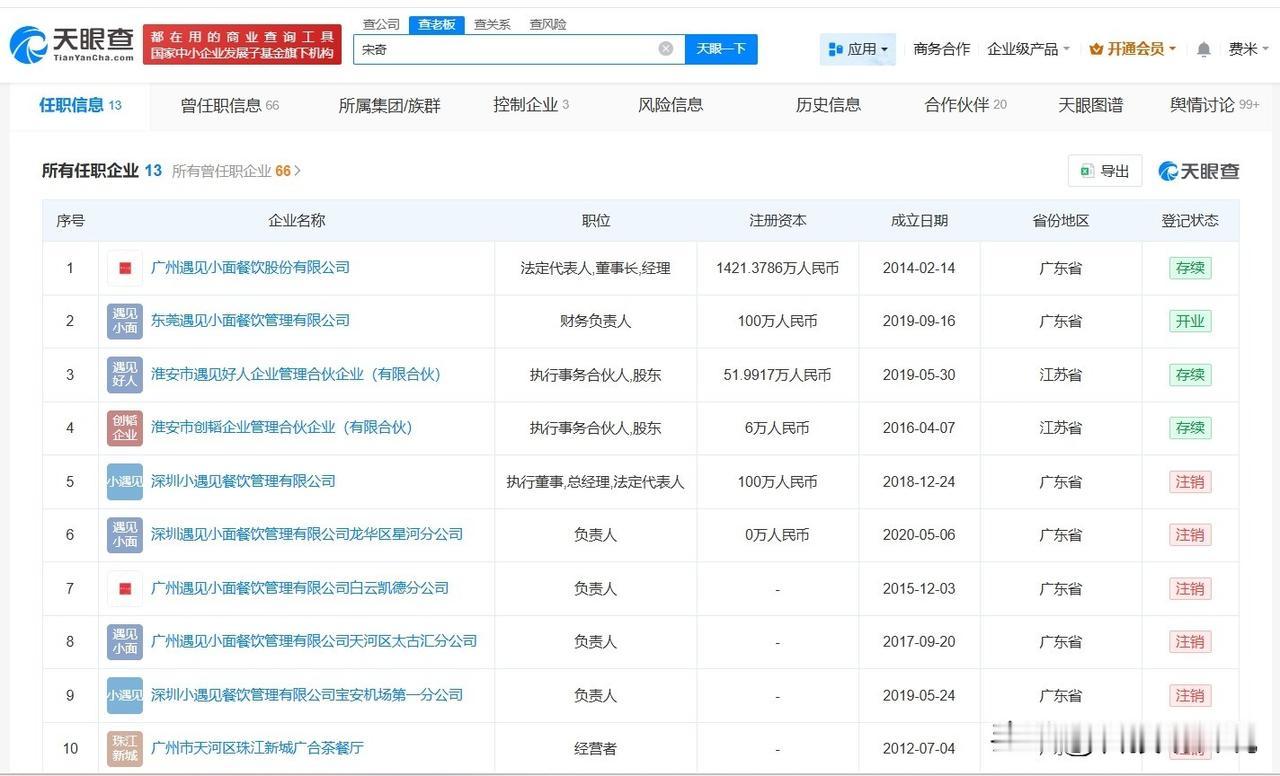Switch to the 查关系 search tab
The width and height of the screenshot is (1280, 776).
492,24
